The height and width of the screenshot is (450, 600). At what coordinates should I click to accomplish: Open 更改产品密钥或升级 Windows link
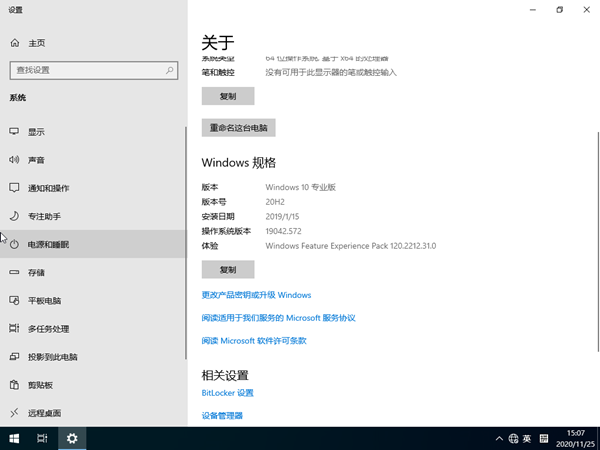coord(256,295)
